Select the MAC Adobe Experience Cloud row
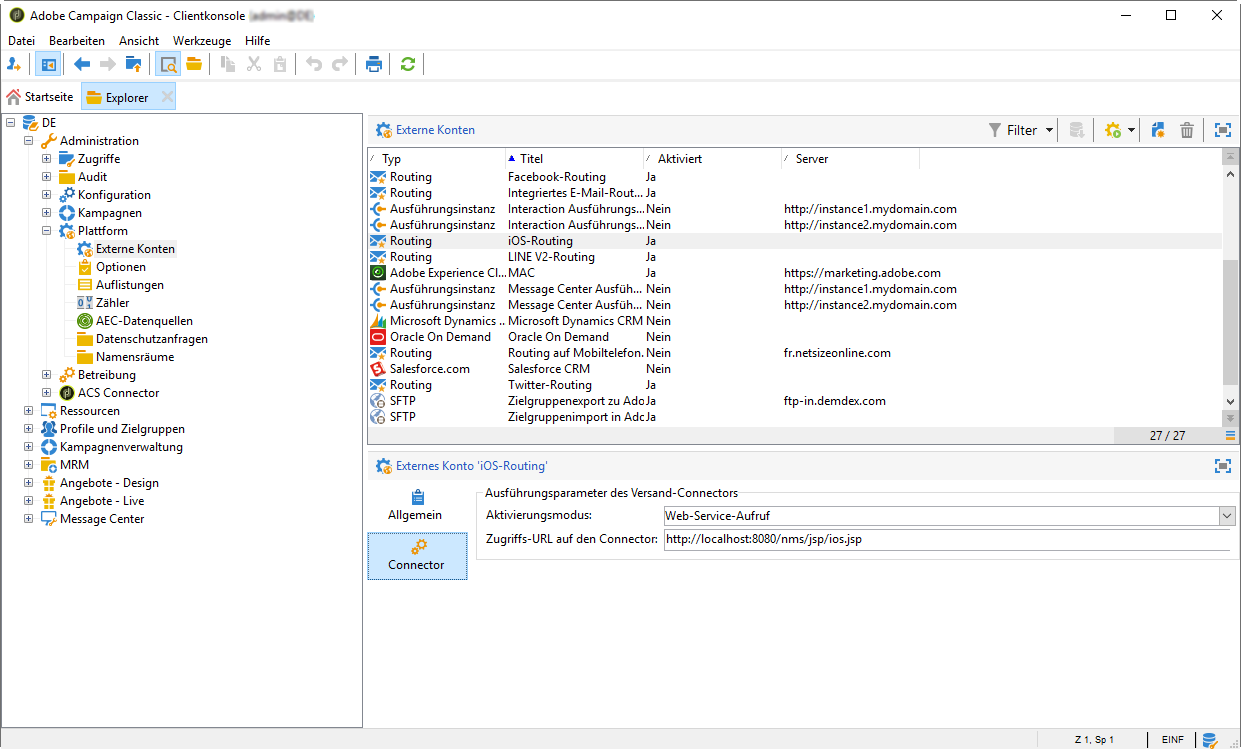The image size is (1241, 749). pyautogui.click(x=795, y=273)
